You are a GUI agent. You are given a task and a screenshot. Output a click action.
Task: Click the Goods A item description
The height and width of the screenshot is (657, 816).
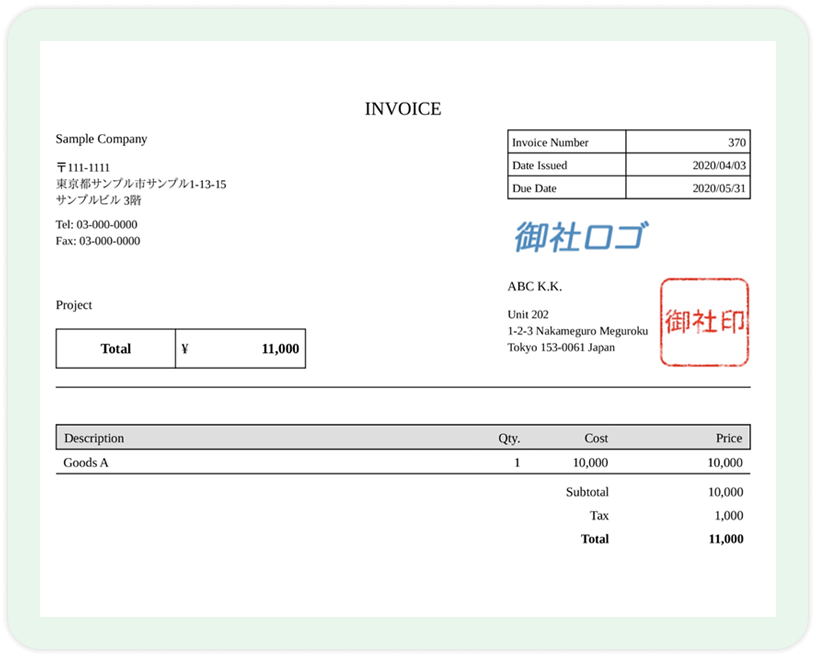(86, 462)
